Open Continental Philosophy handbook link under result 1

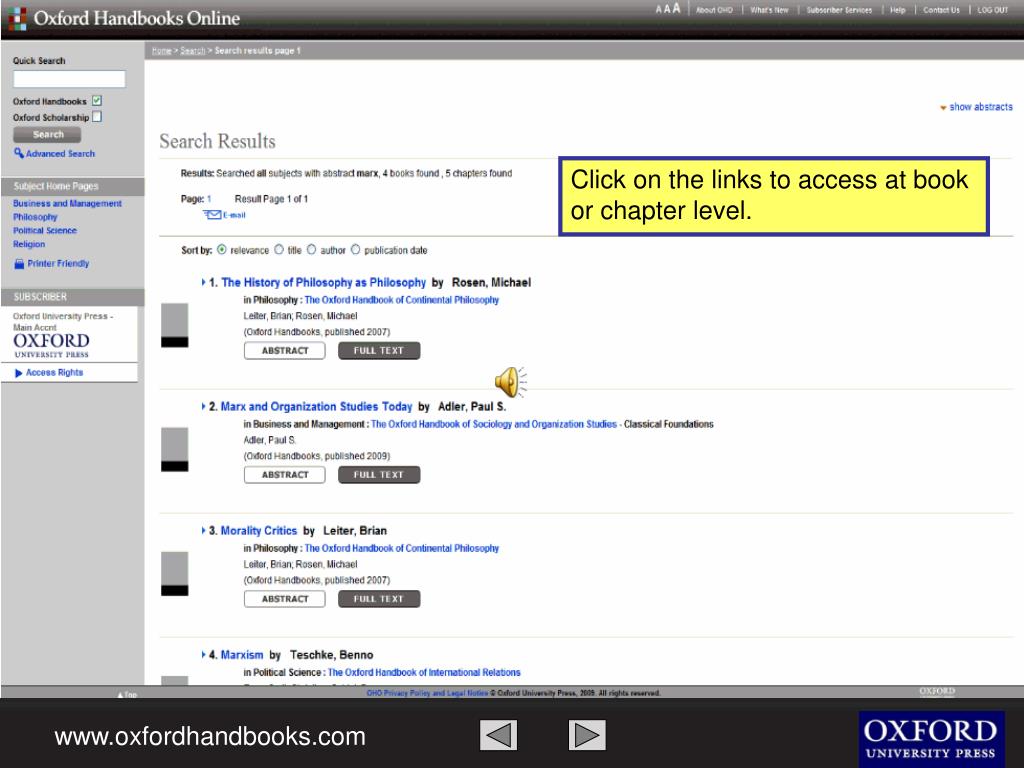tap(402, 300)
